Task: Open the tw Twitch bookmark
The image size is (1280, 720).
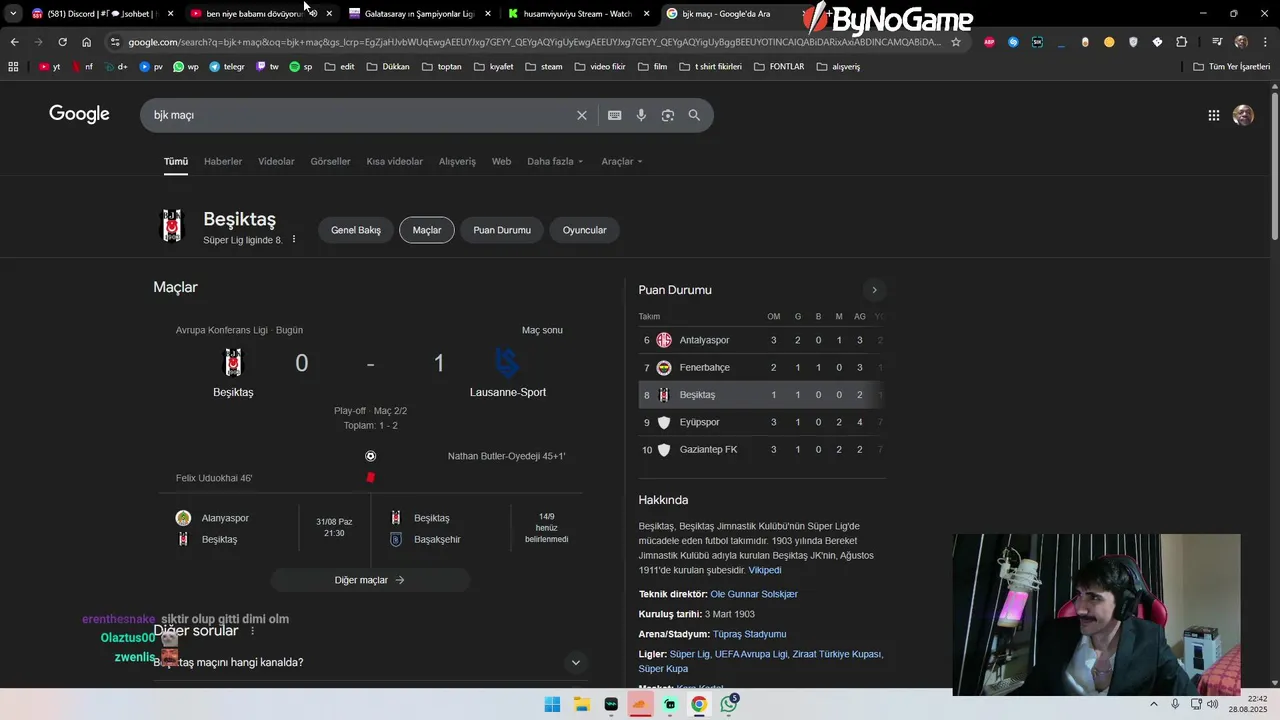Action: point(267,67)
